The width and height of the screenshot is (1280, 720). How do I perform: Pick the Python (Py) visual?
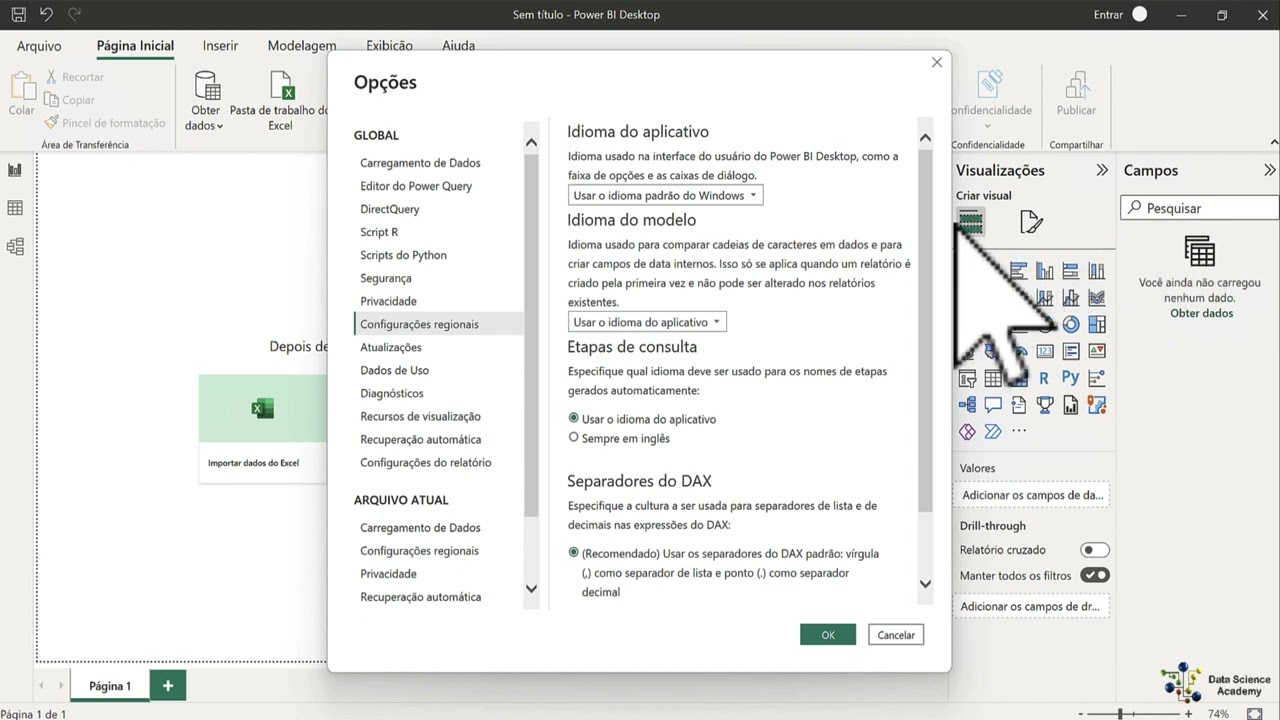[1071, 378]
